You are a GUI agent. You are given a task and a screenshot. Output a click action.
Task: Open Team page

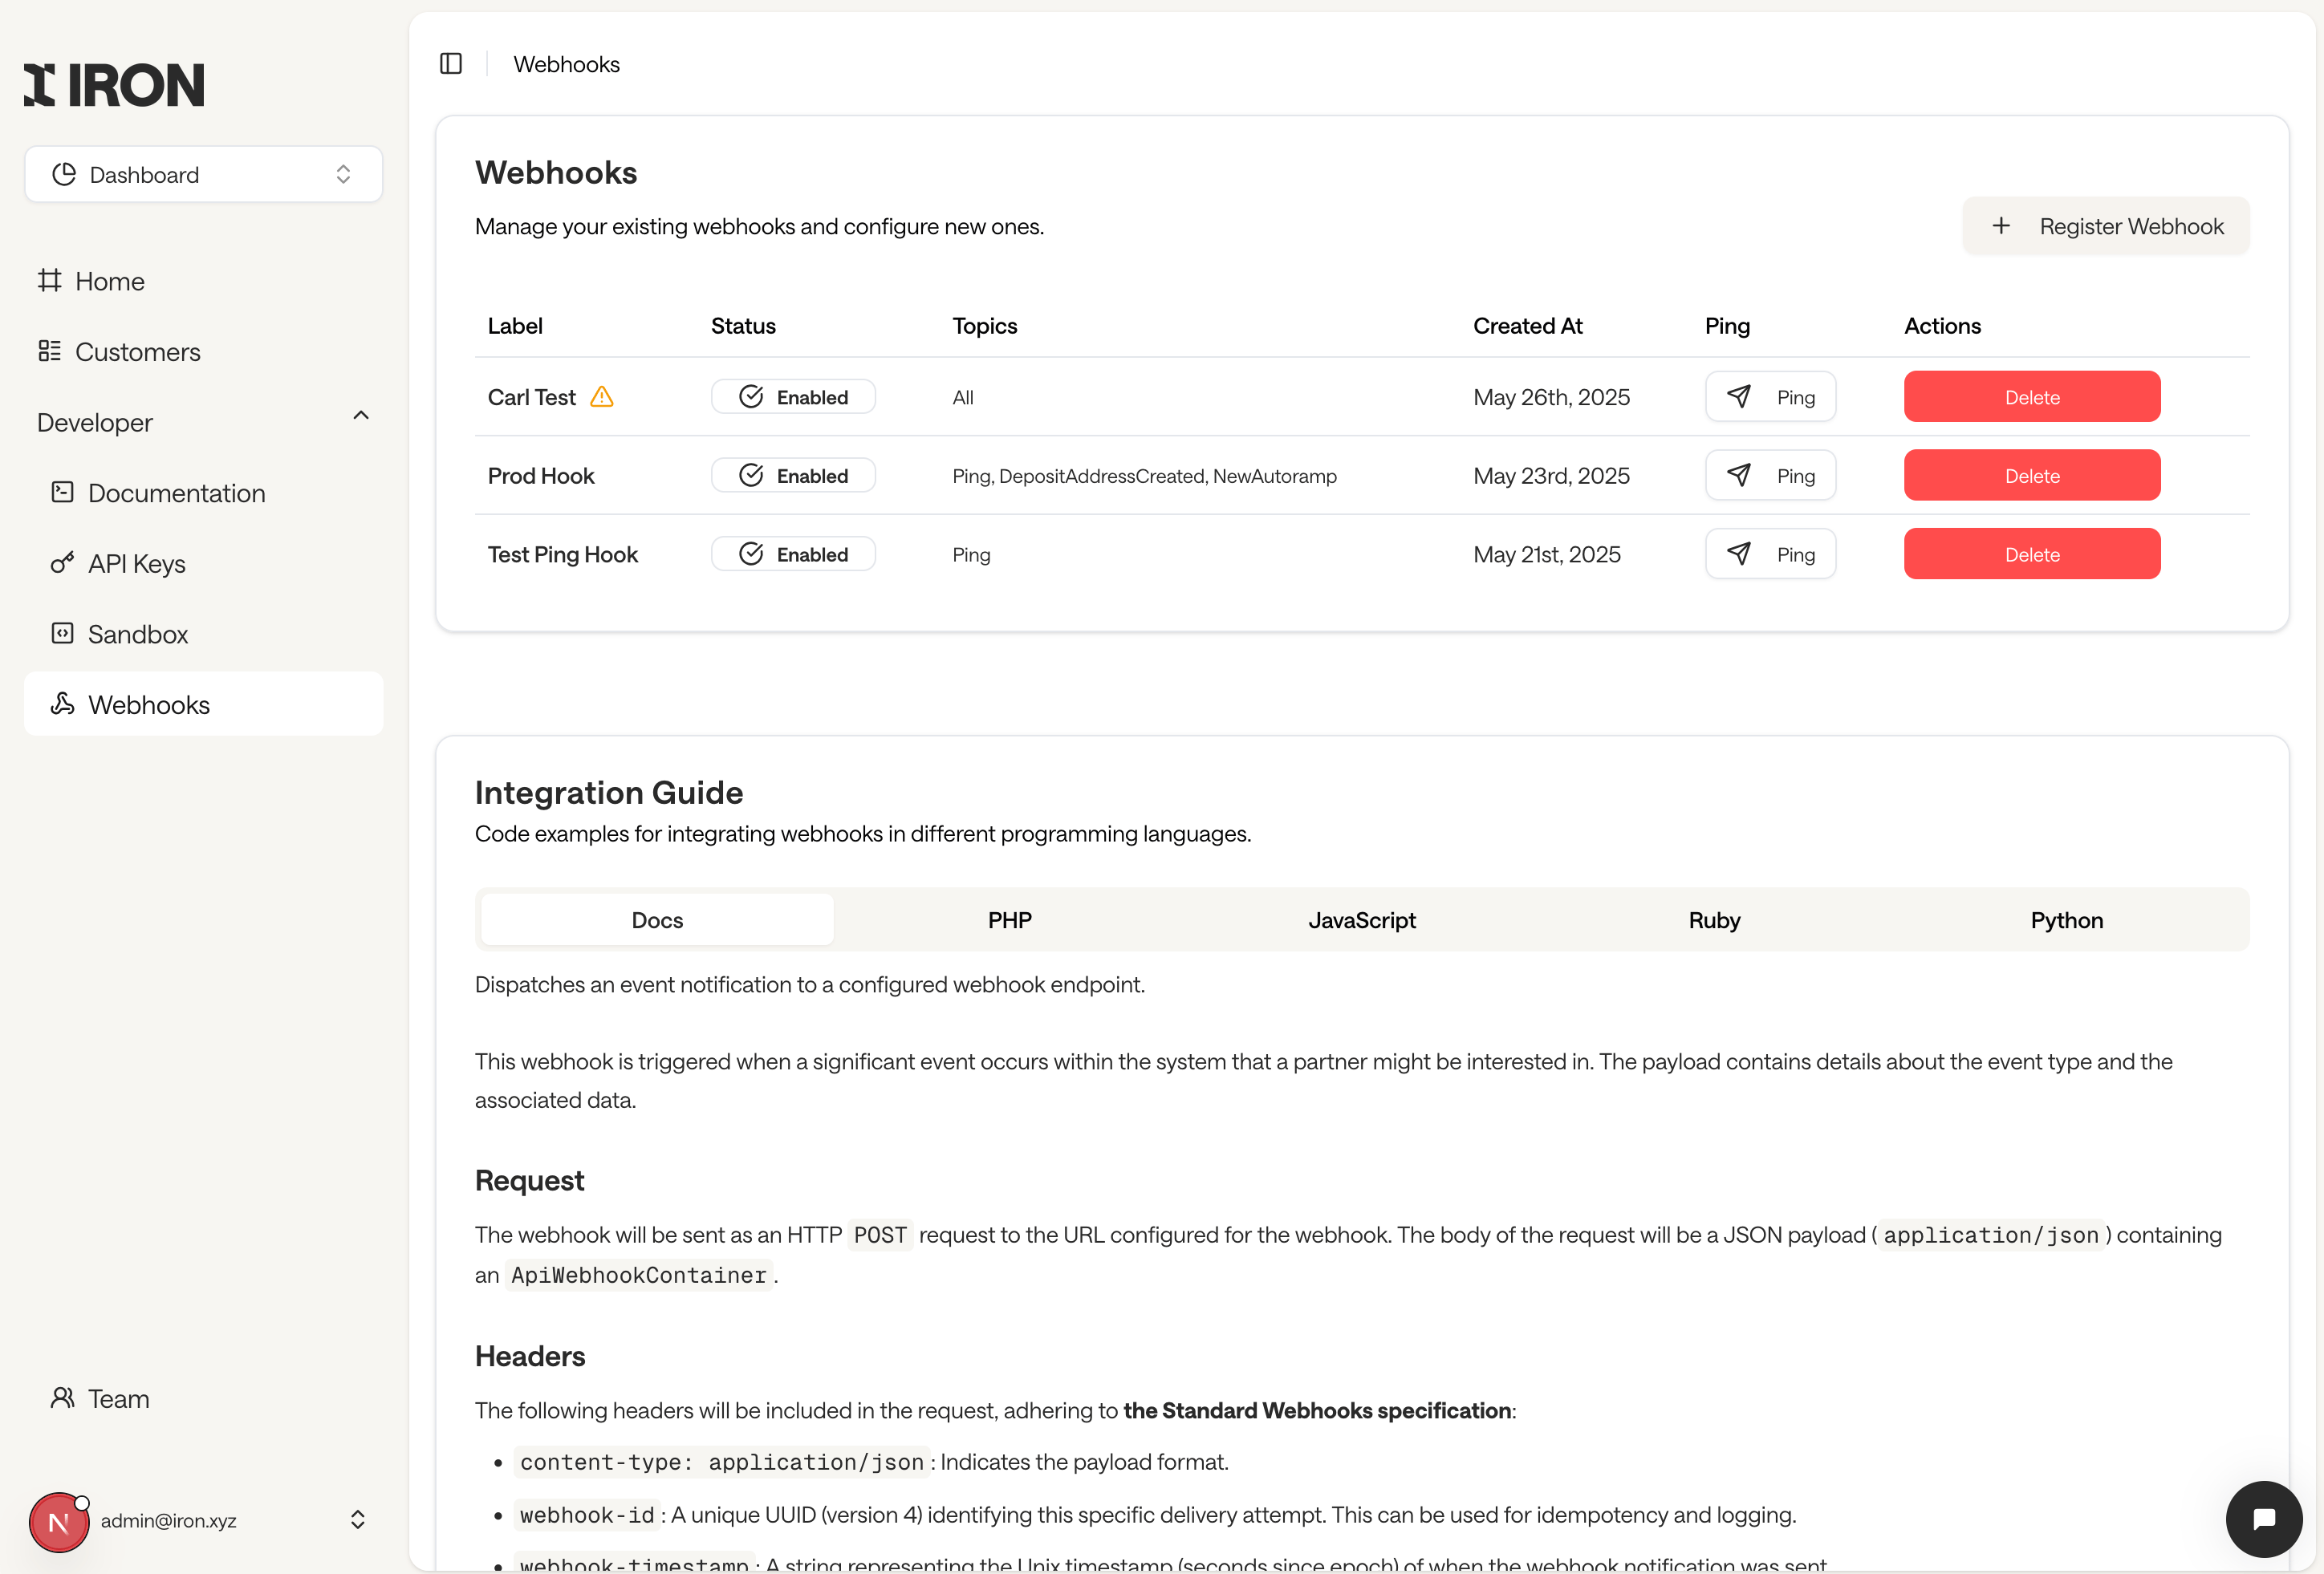point(203,1398)
